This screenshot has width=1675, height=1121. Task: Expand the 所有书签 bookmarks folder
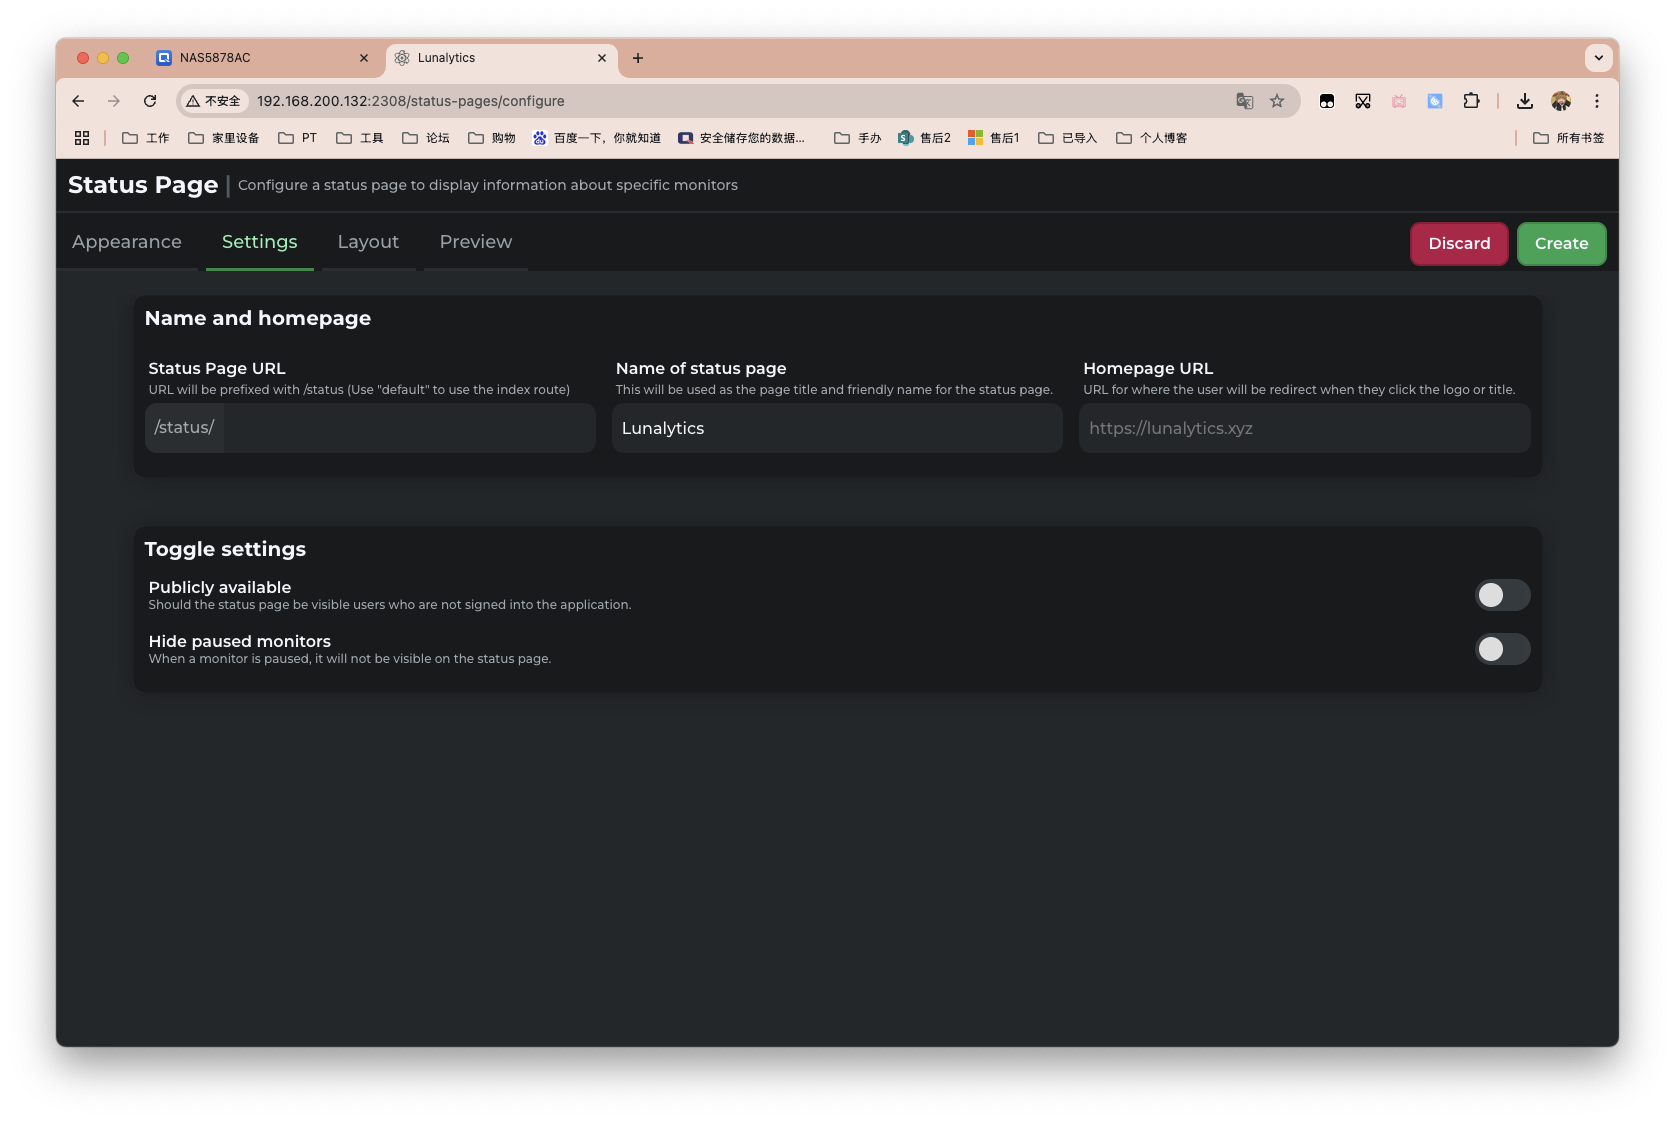1568,138
